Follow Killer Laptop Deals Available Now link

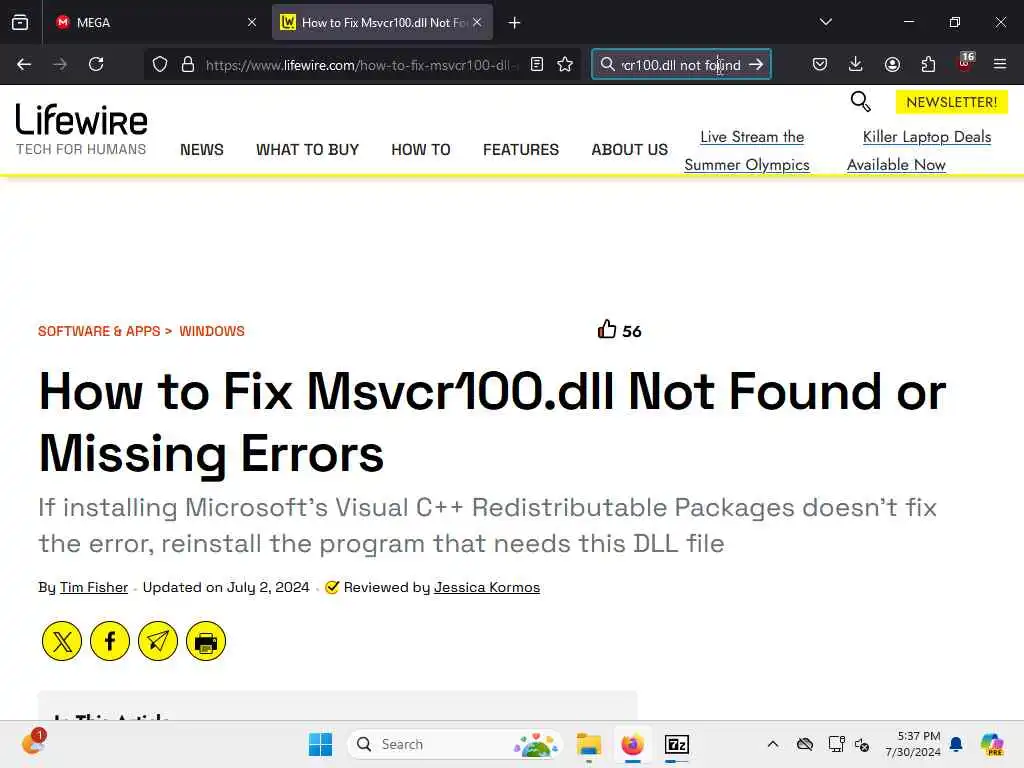point(920,151)
